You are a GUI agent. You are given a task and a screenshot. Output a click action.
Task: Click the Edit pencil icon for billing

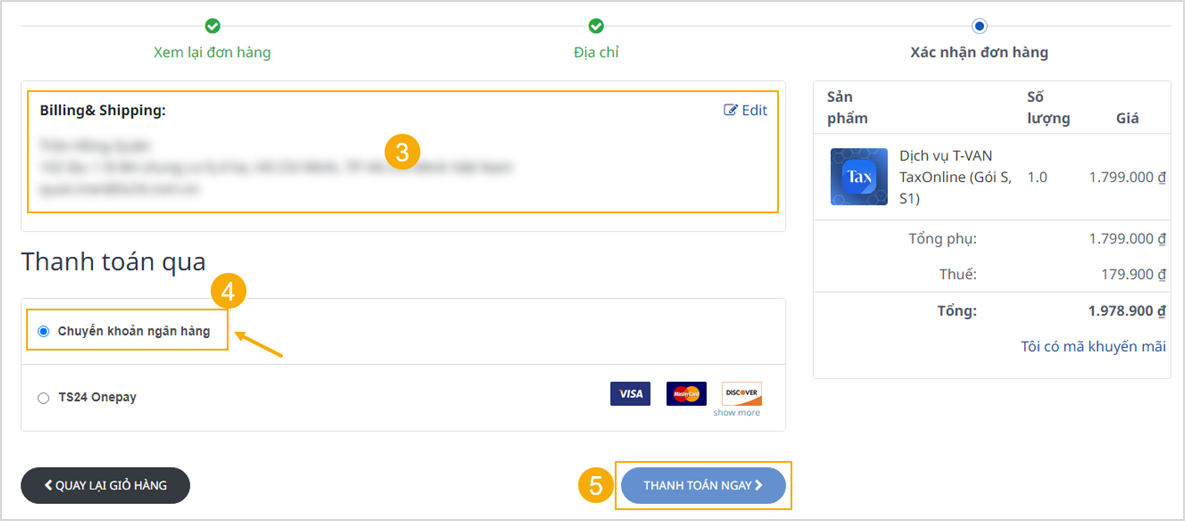coord(730,110)
